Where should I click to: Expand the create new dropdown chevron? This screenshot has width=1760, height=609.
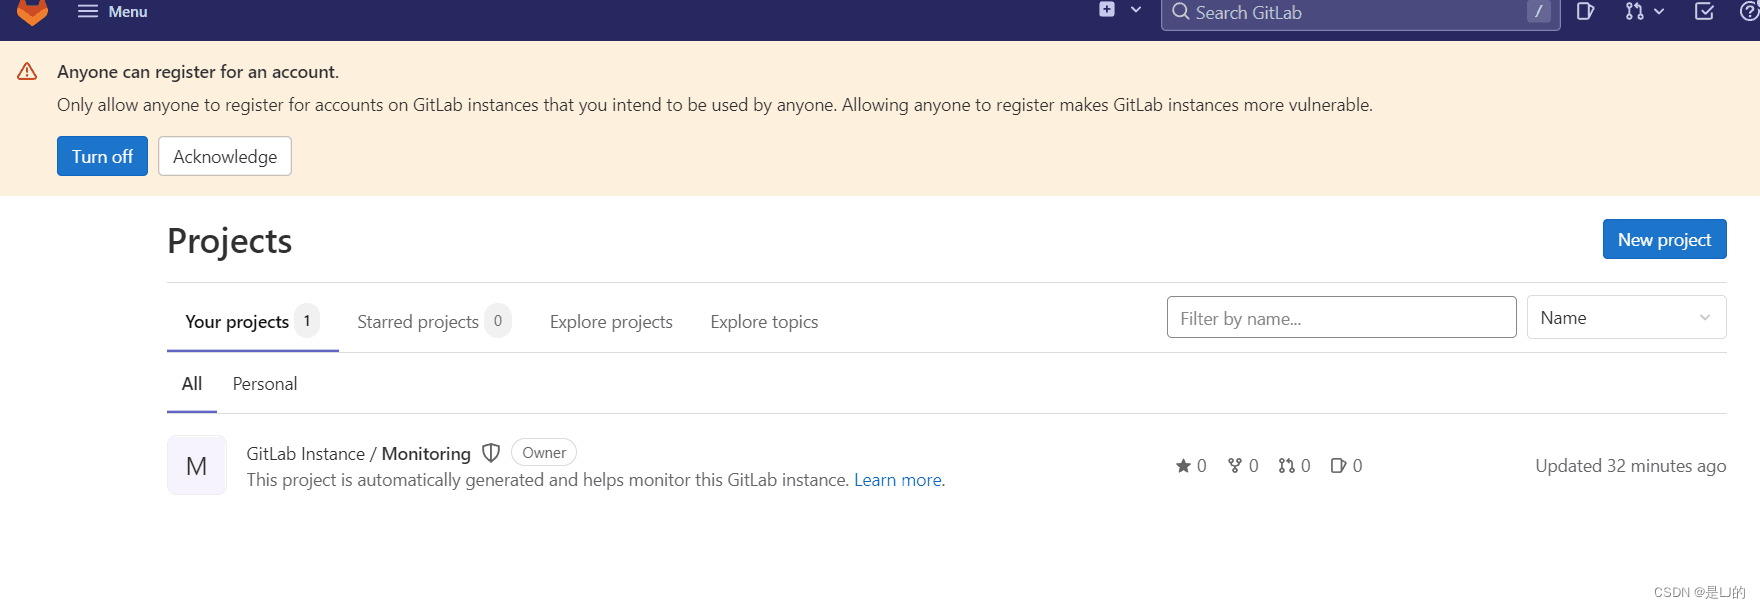pyautogui.click(x=1136, y=10)
